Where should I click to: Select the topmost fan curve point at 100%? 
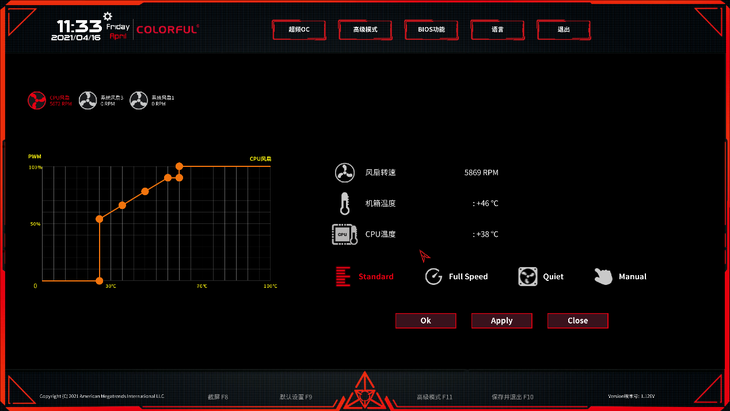tap(179, 166)
